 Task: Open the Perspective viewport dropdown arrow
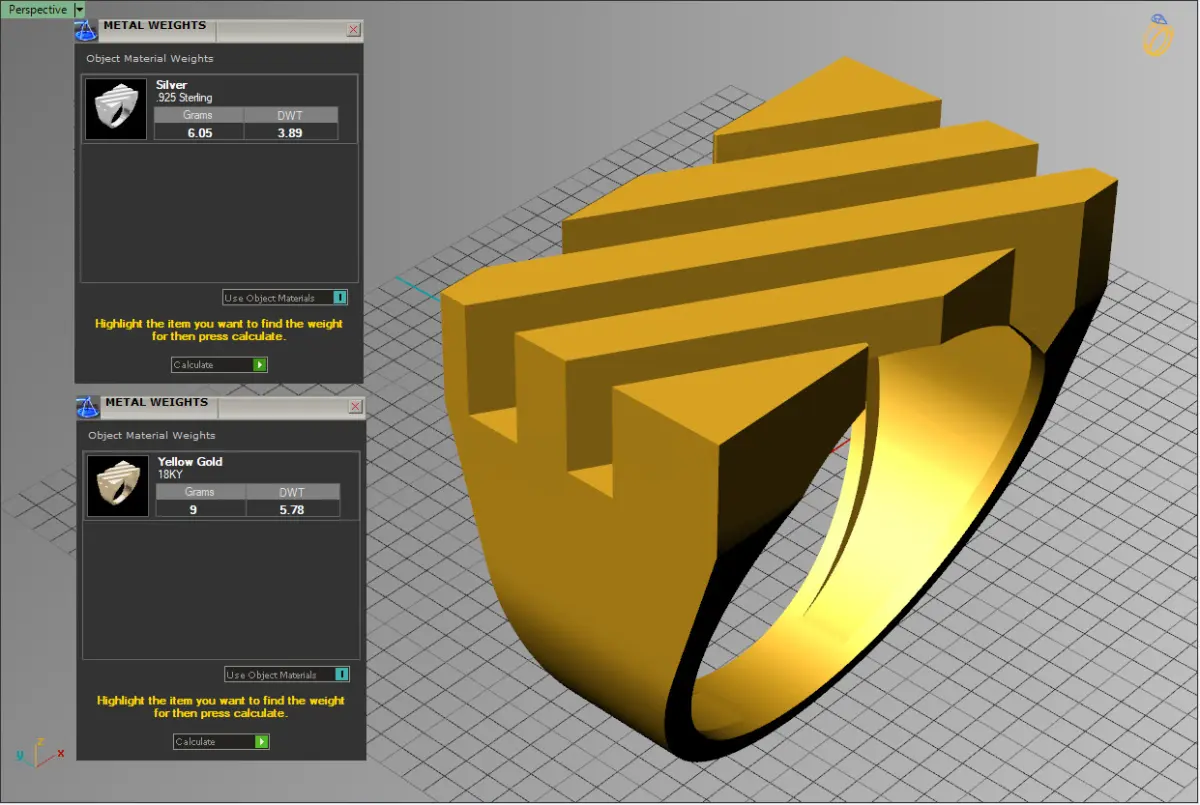(80, 9)
